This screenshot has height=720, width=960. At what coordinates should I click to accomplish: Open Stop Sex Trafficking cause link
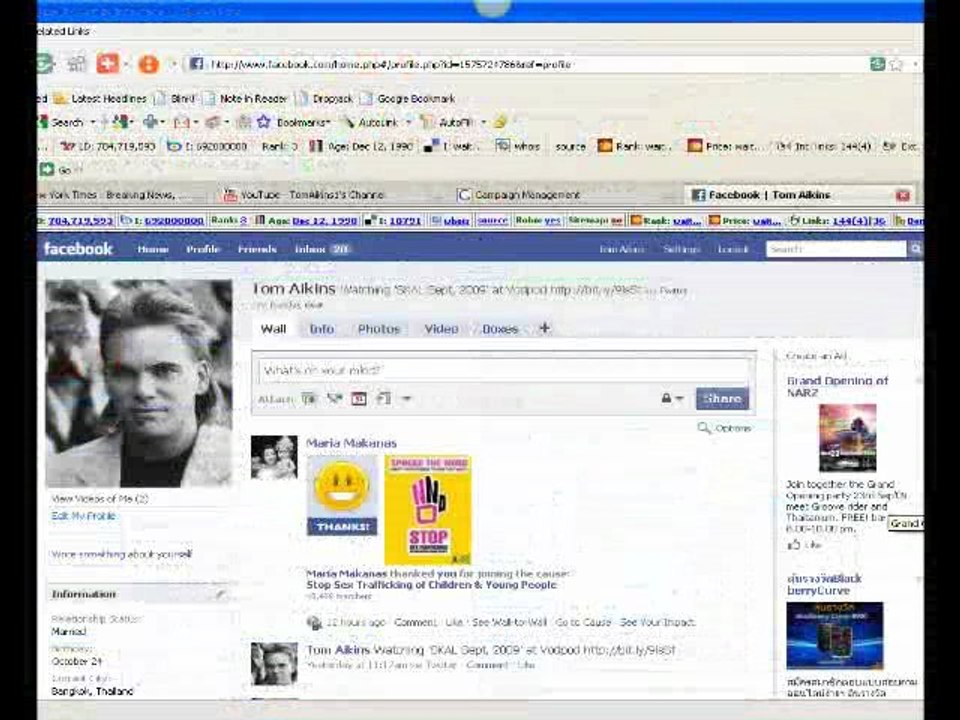[431, 585]
